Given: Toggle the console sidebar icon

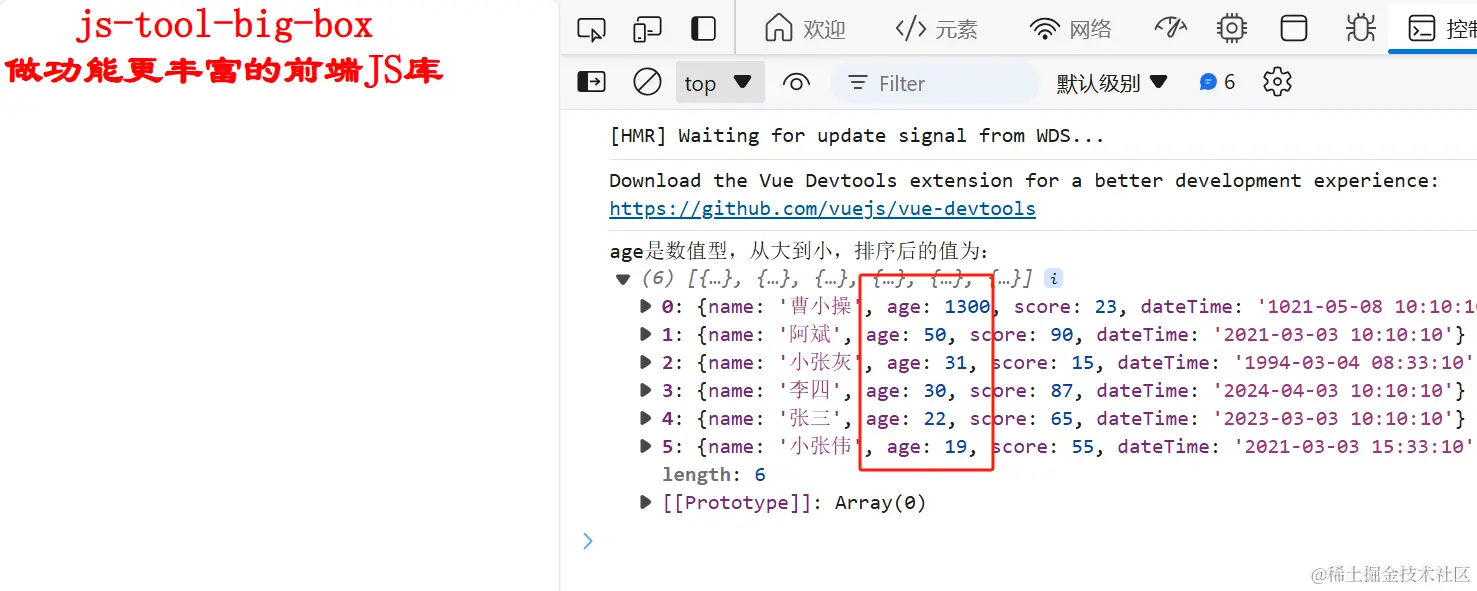Looking at the screenshot, I should [x=592, y=82].
